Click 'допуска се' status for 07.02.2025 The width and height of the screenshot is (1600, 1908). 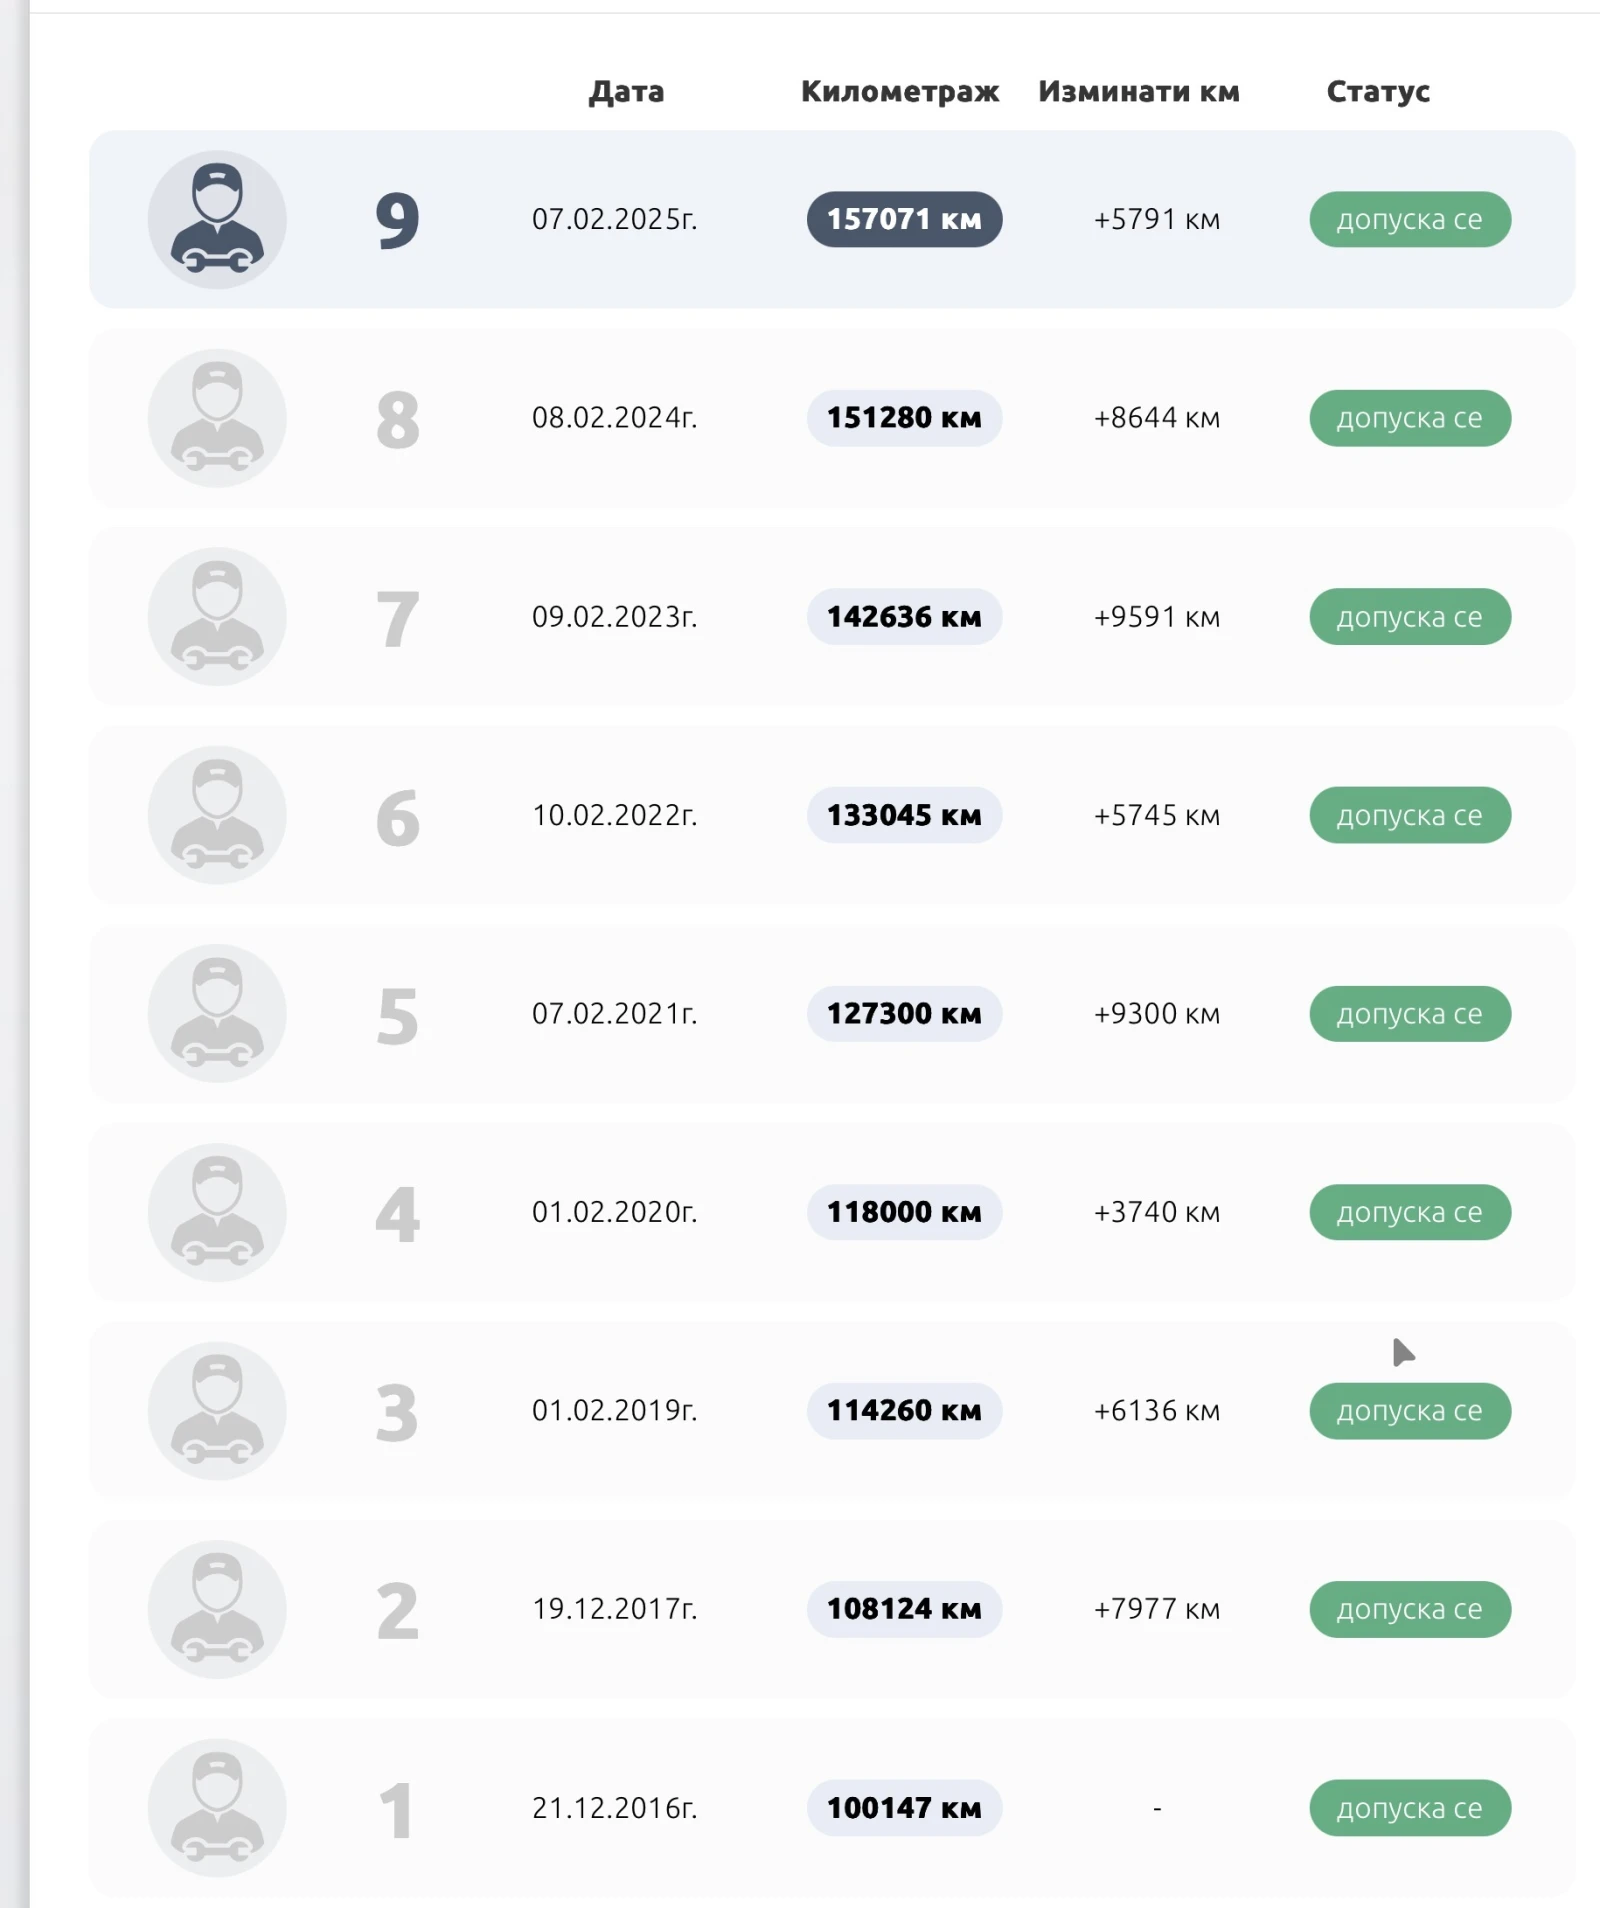[1409, 219]
